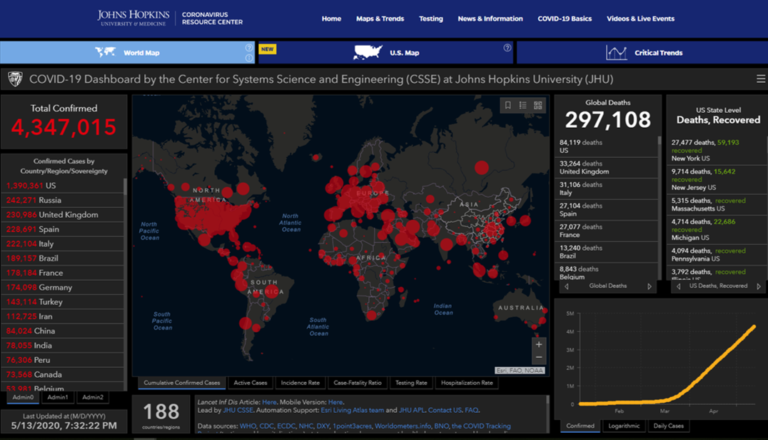Select the Admin1 list tab
Viewport: 768px width, 440px height.
(58, 397)
